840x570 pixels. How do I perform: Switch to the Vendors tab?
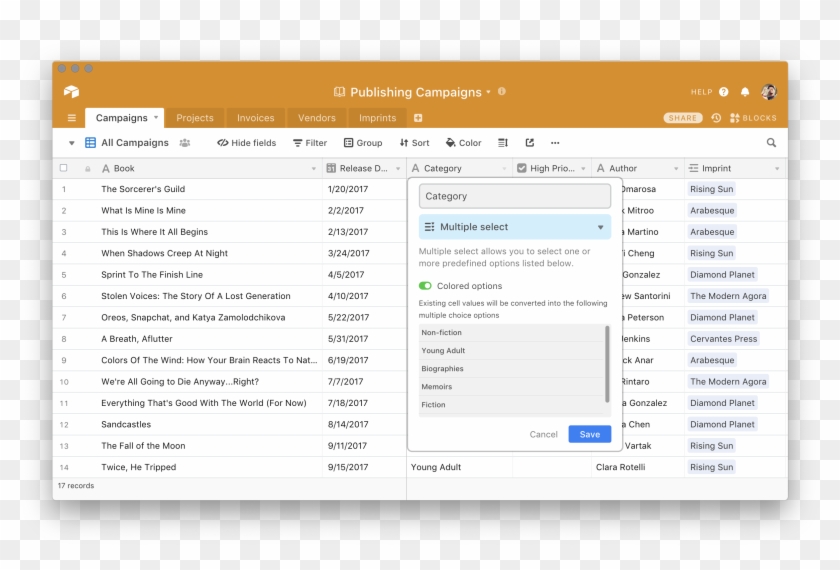pos(317,118)
